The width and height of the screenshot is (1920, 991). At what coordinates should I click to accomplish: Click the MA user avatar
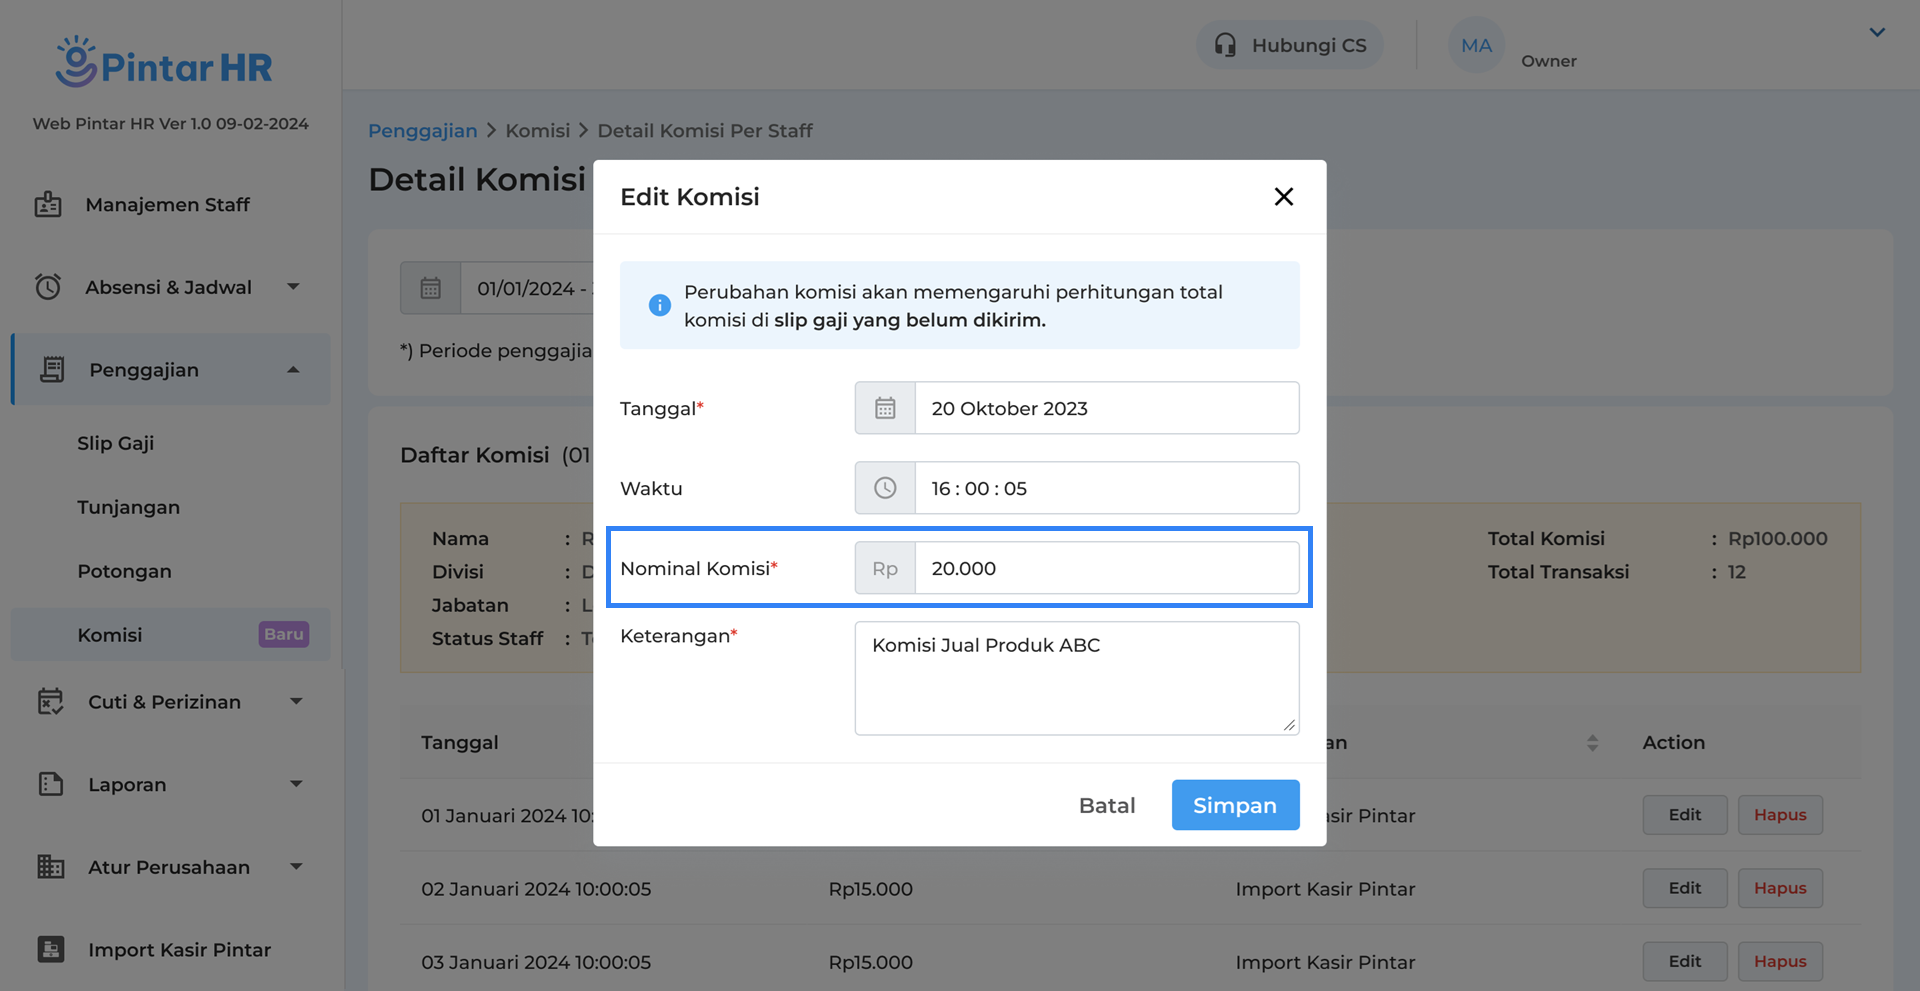click(1476, 45)
